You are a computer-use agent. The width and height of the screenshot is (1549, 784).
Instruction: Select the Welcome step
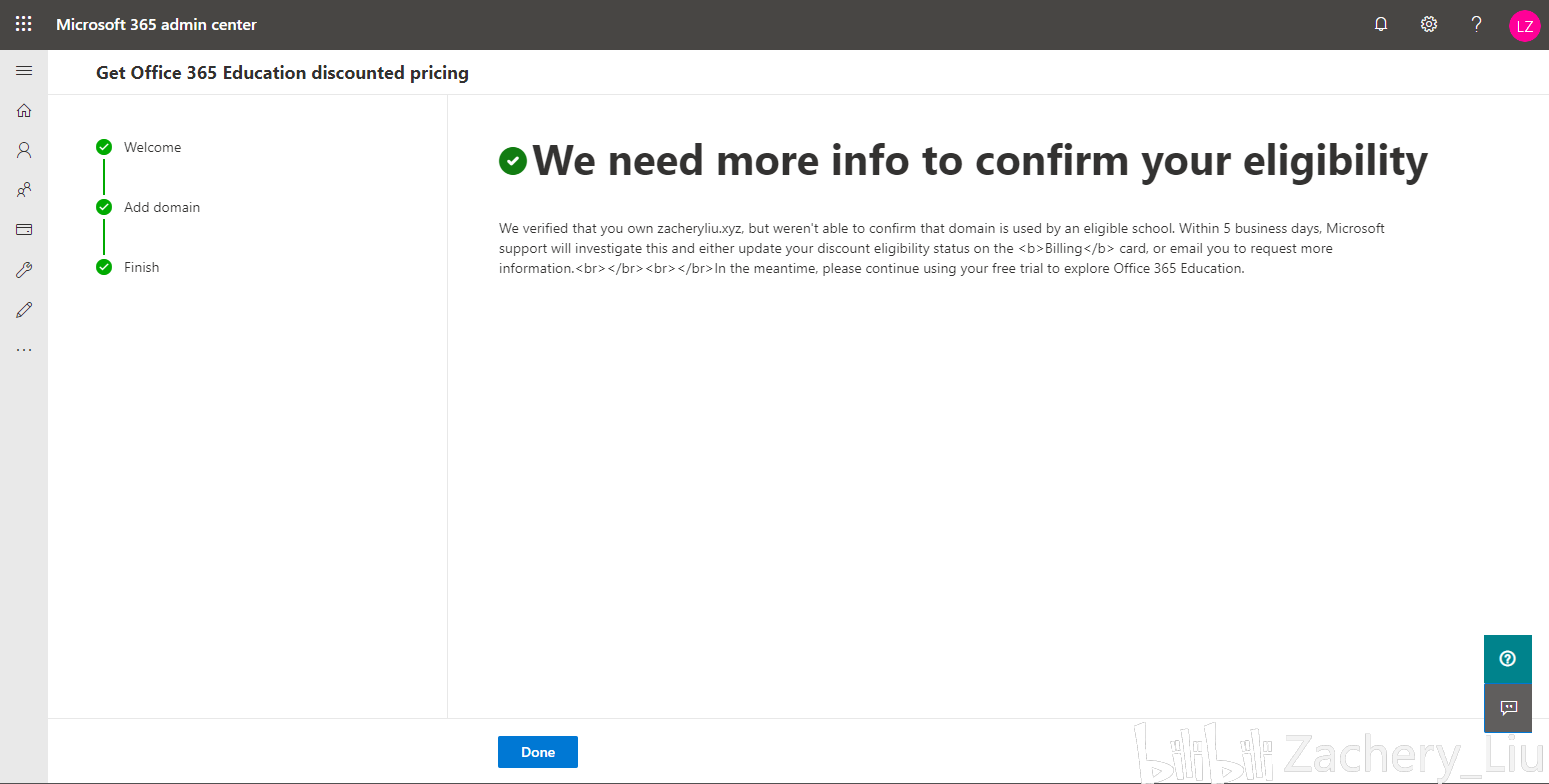(x=152, y=147)
